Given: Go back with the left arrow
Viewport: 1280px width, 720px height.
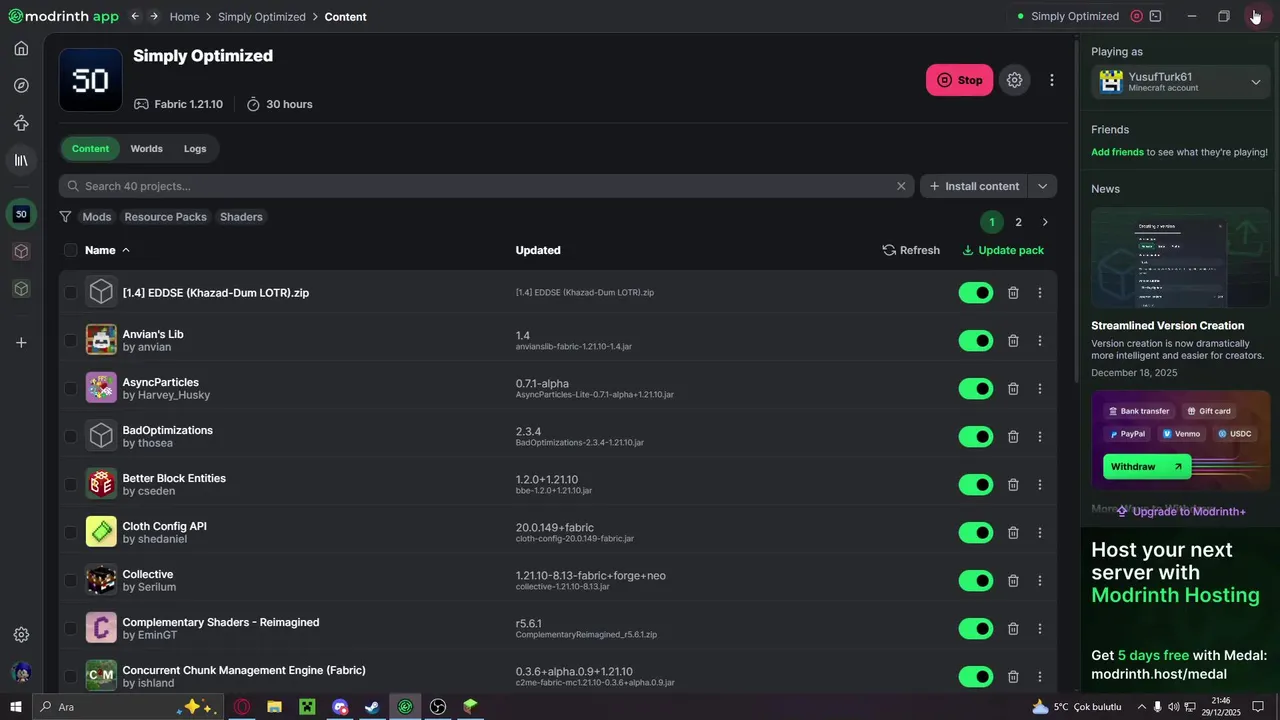Looking at the screenshot, I should (135, 16).
